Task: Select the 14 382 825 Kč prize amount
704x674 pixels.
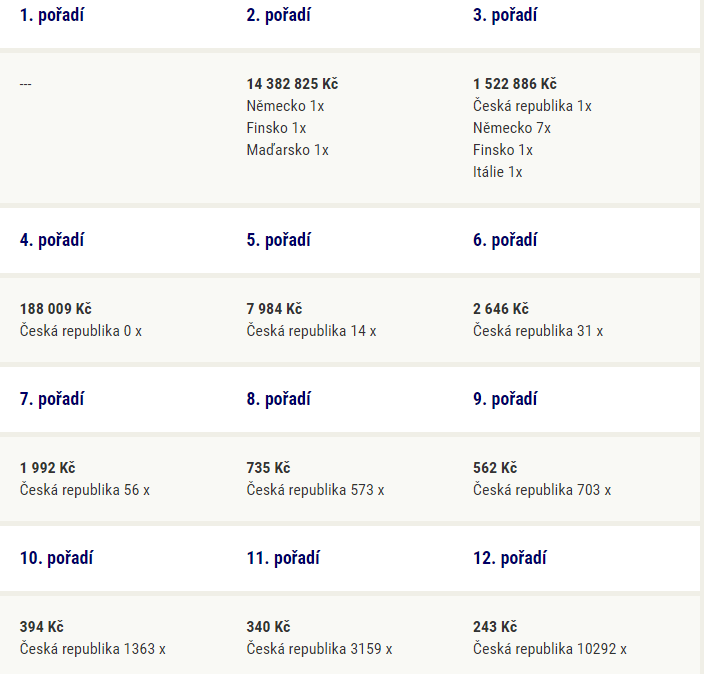Action: (292, 84)
